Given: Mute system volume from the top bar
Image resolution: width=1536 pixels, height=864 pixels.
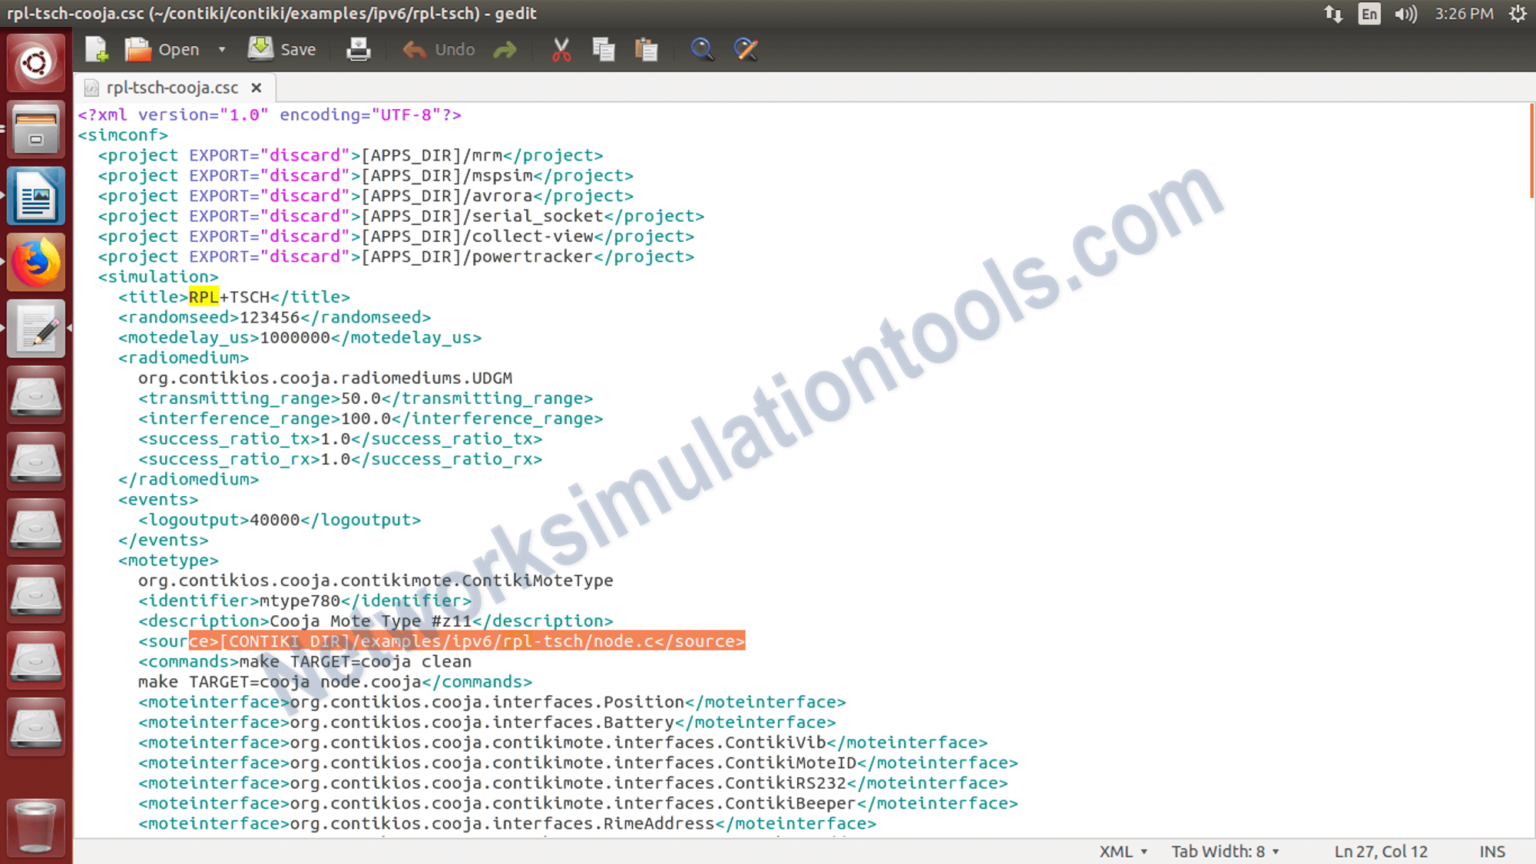Looking at the screenshot, I should (1406, 13).
